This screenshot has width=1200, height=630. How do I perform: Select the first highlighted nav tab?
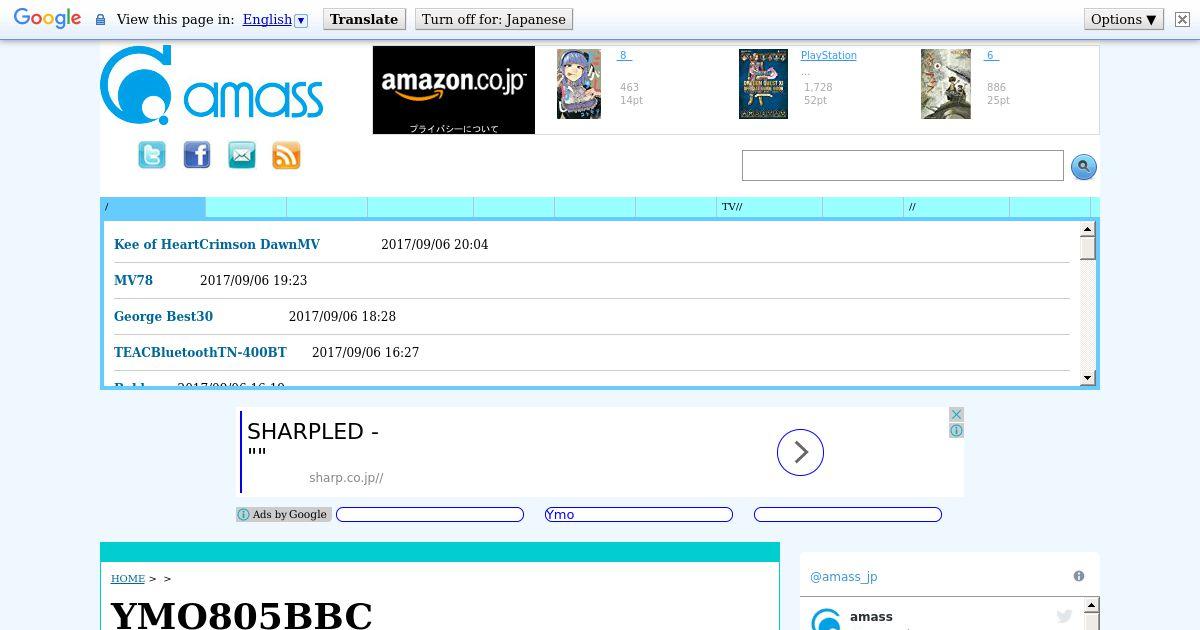(x=153, y=207)
